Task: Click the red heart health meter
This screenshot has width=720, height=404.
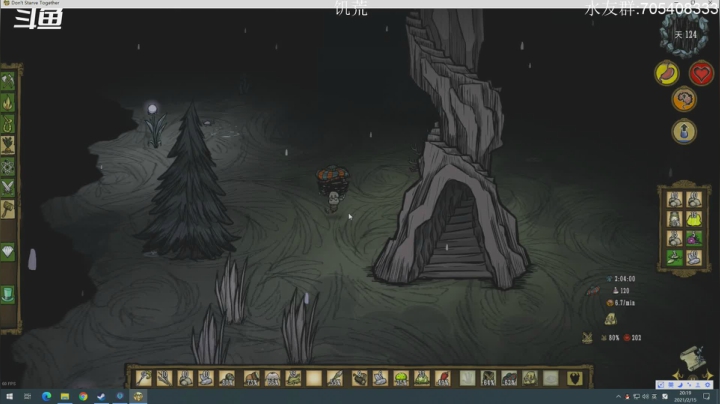Action: (x=701, y=73)
